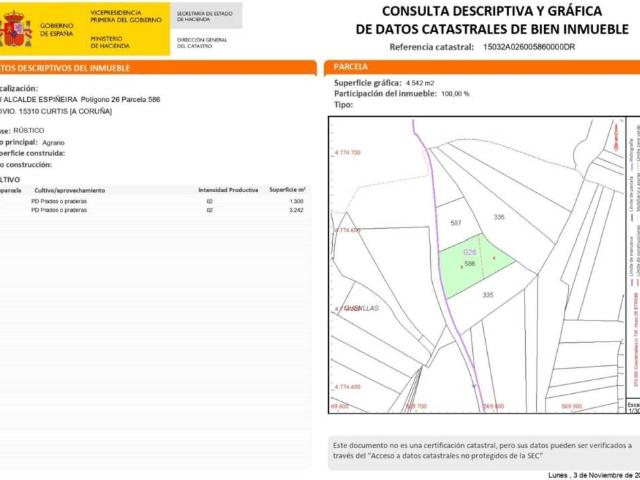Click the 587 parcel label on map
The height and width of the screenshot is (480, 640).
pyautogui.click(x=456, y=223)
